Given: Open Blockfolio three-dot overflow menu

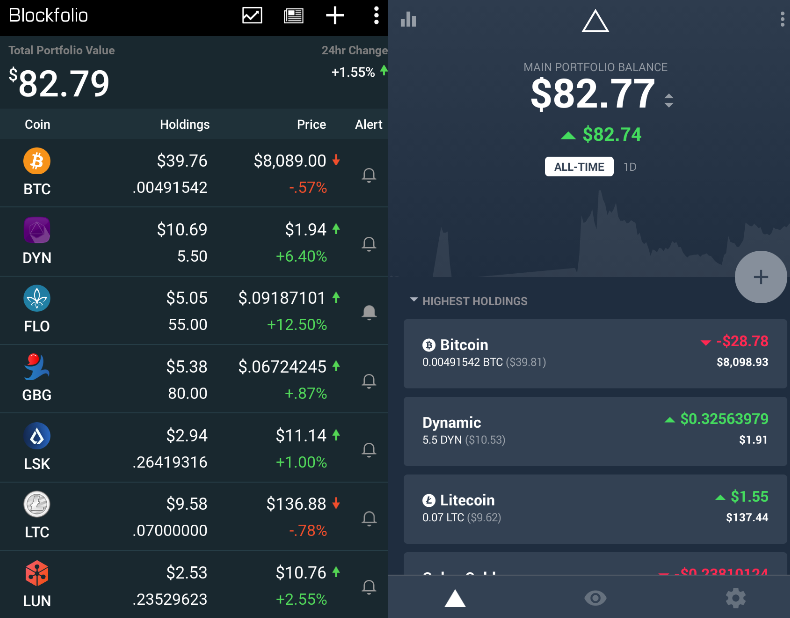Looking at the screenshot, I should point(376,15).
